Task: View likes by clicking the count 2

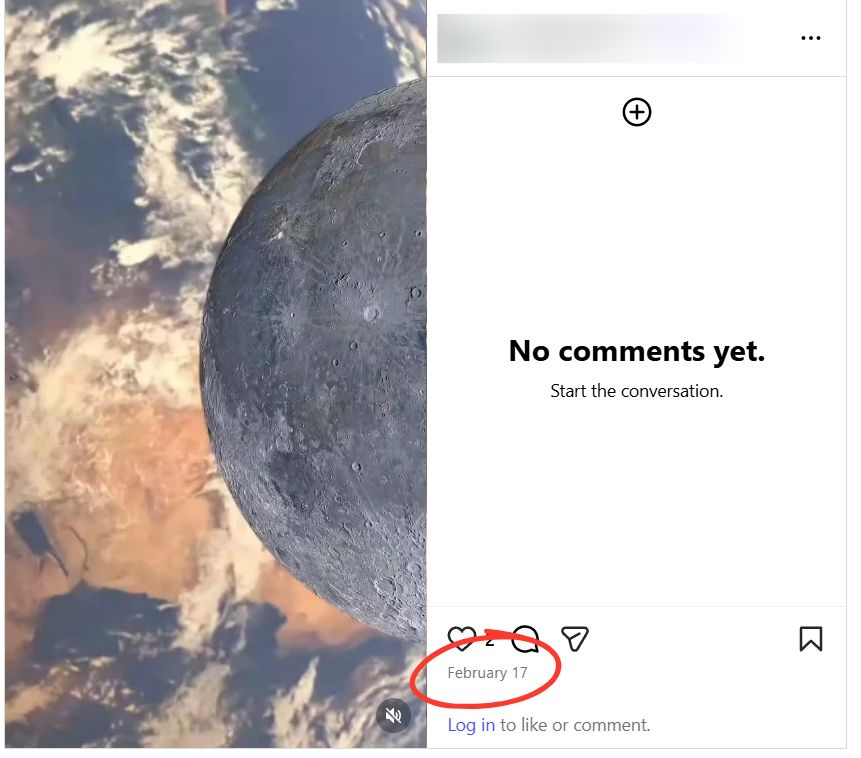Action: point(489,640)
